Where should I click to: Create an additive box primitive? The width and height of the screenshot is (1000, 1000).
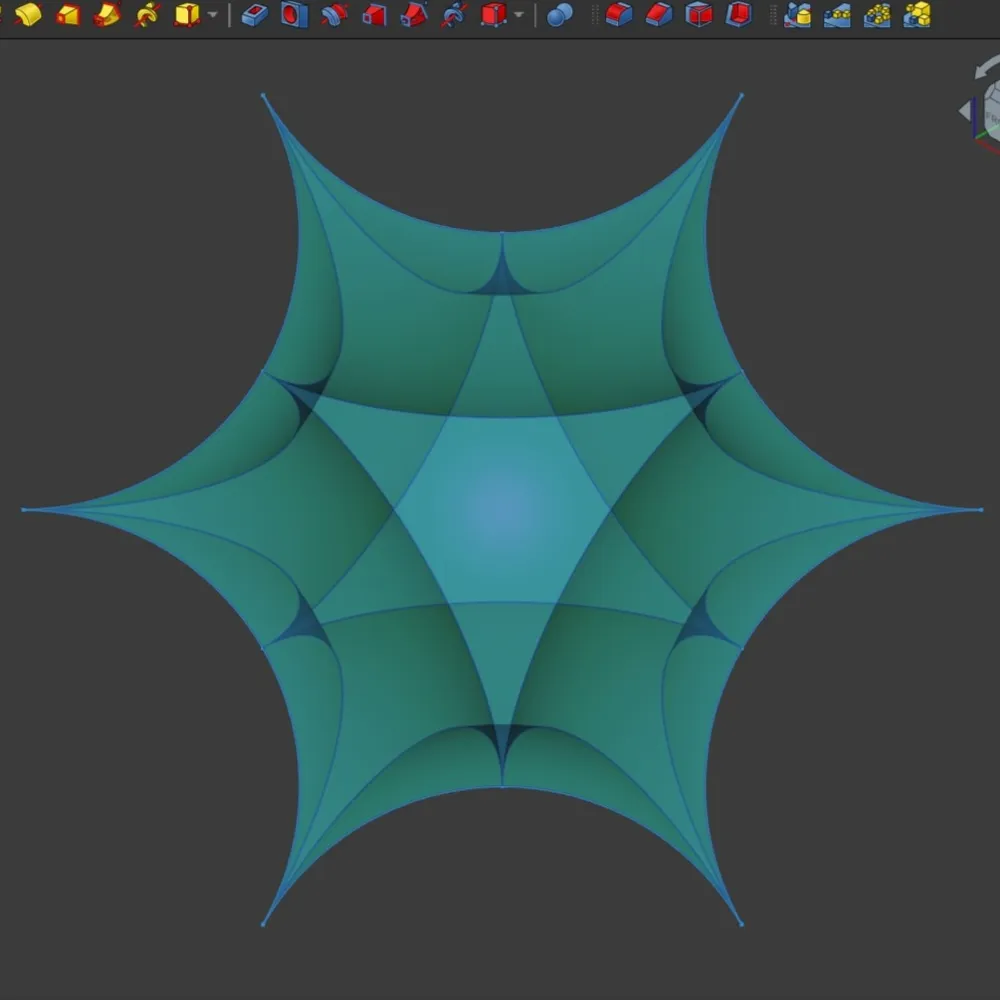pyautogui.click(x=187, y=14)
